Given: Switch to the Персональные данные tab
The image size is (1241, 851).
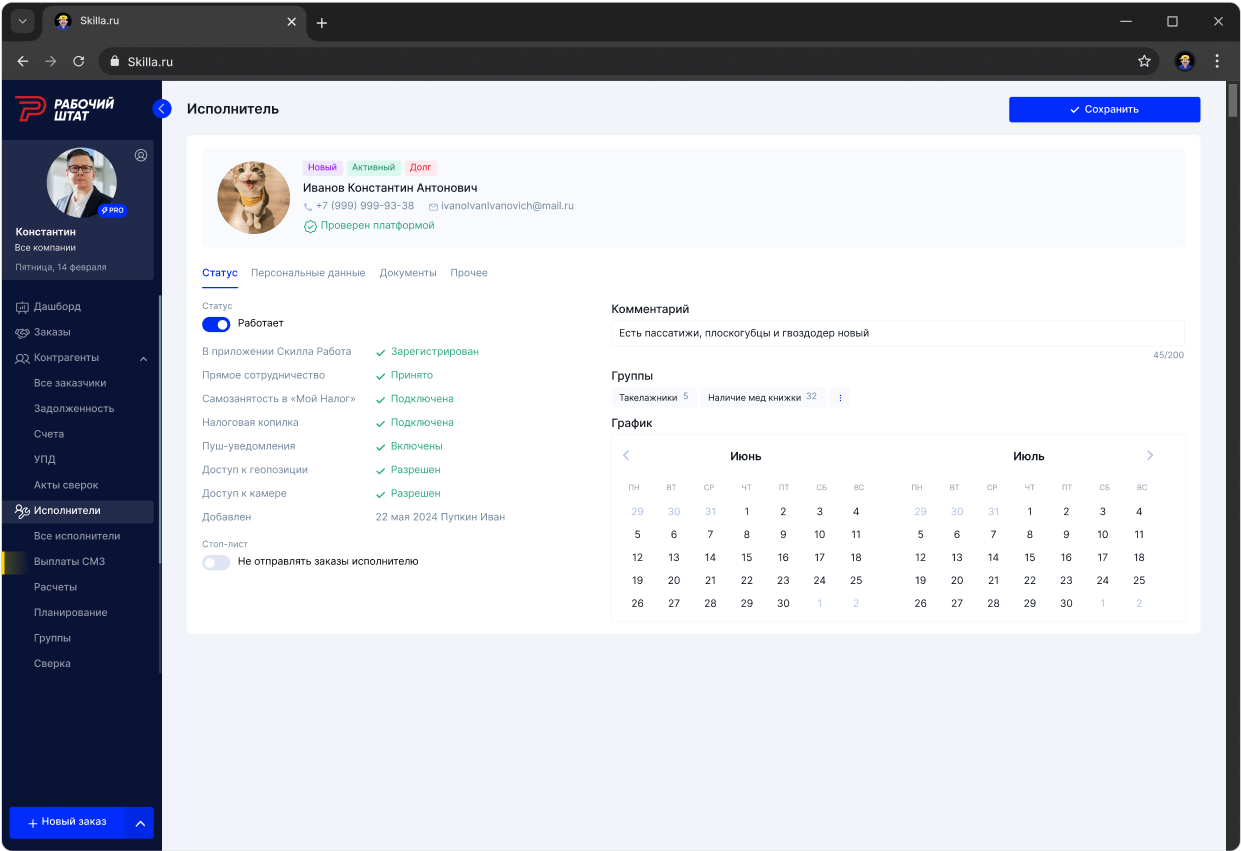Looking at the screenshot, I should coord(308,272).
